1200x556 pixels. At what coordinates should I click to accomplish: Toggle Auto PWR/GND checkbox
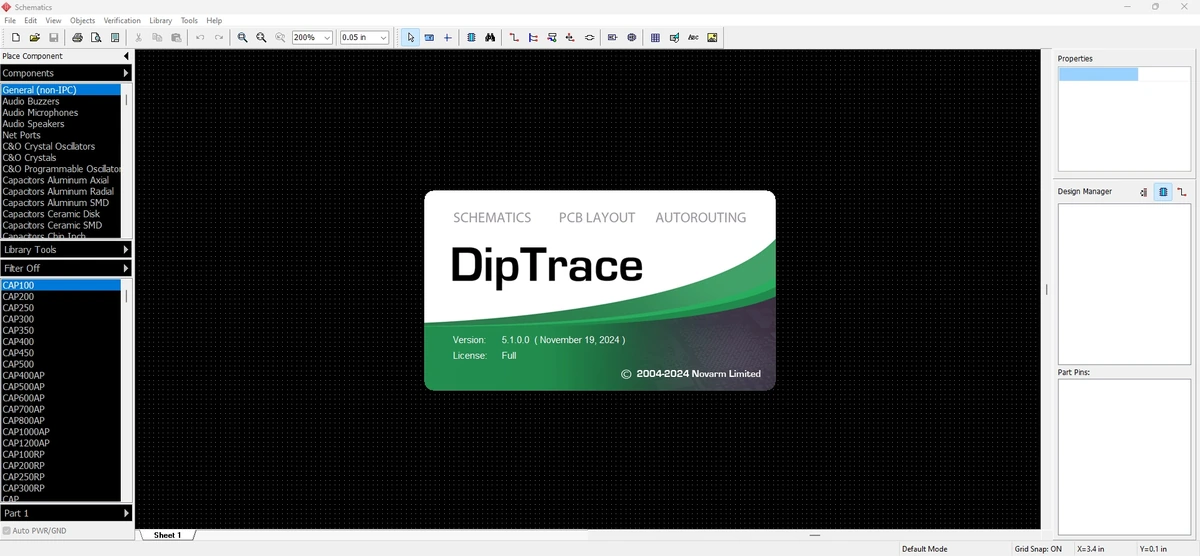7,531
